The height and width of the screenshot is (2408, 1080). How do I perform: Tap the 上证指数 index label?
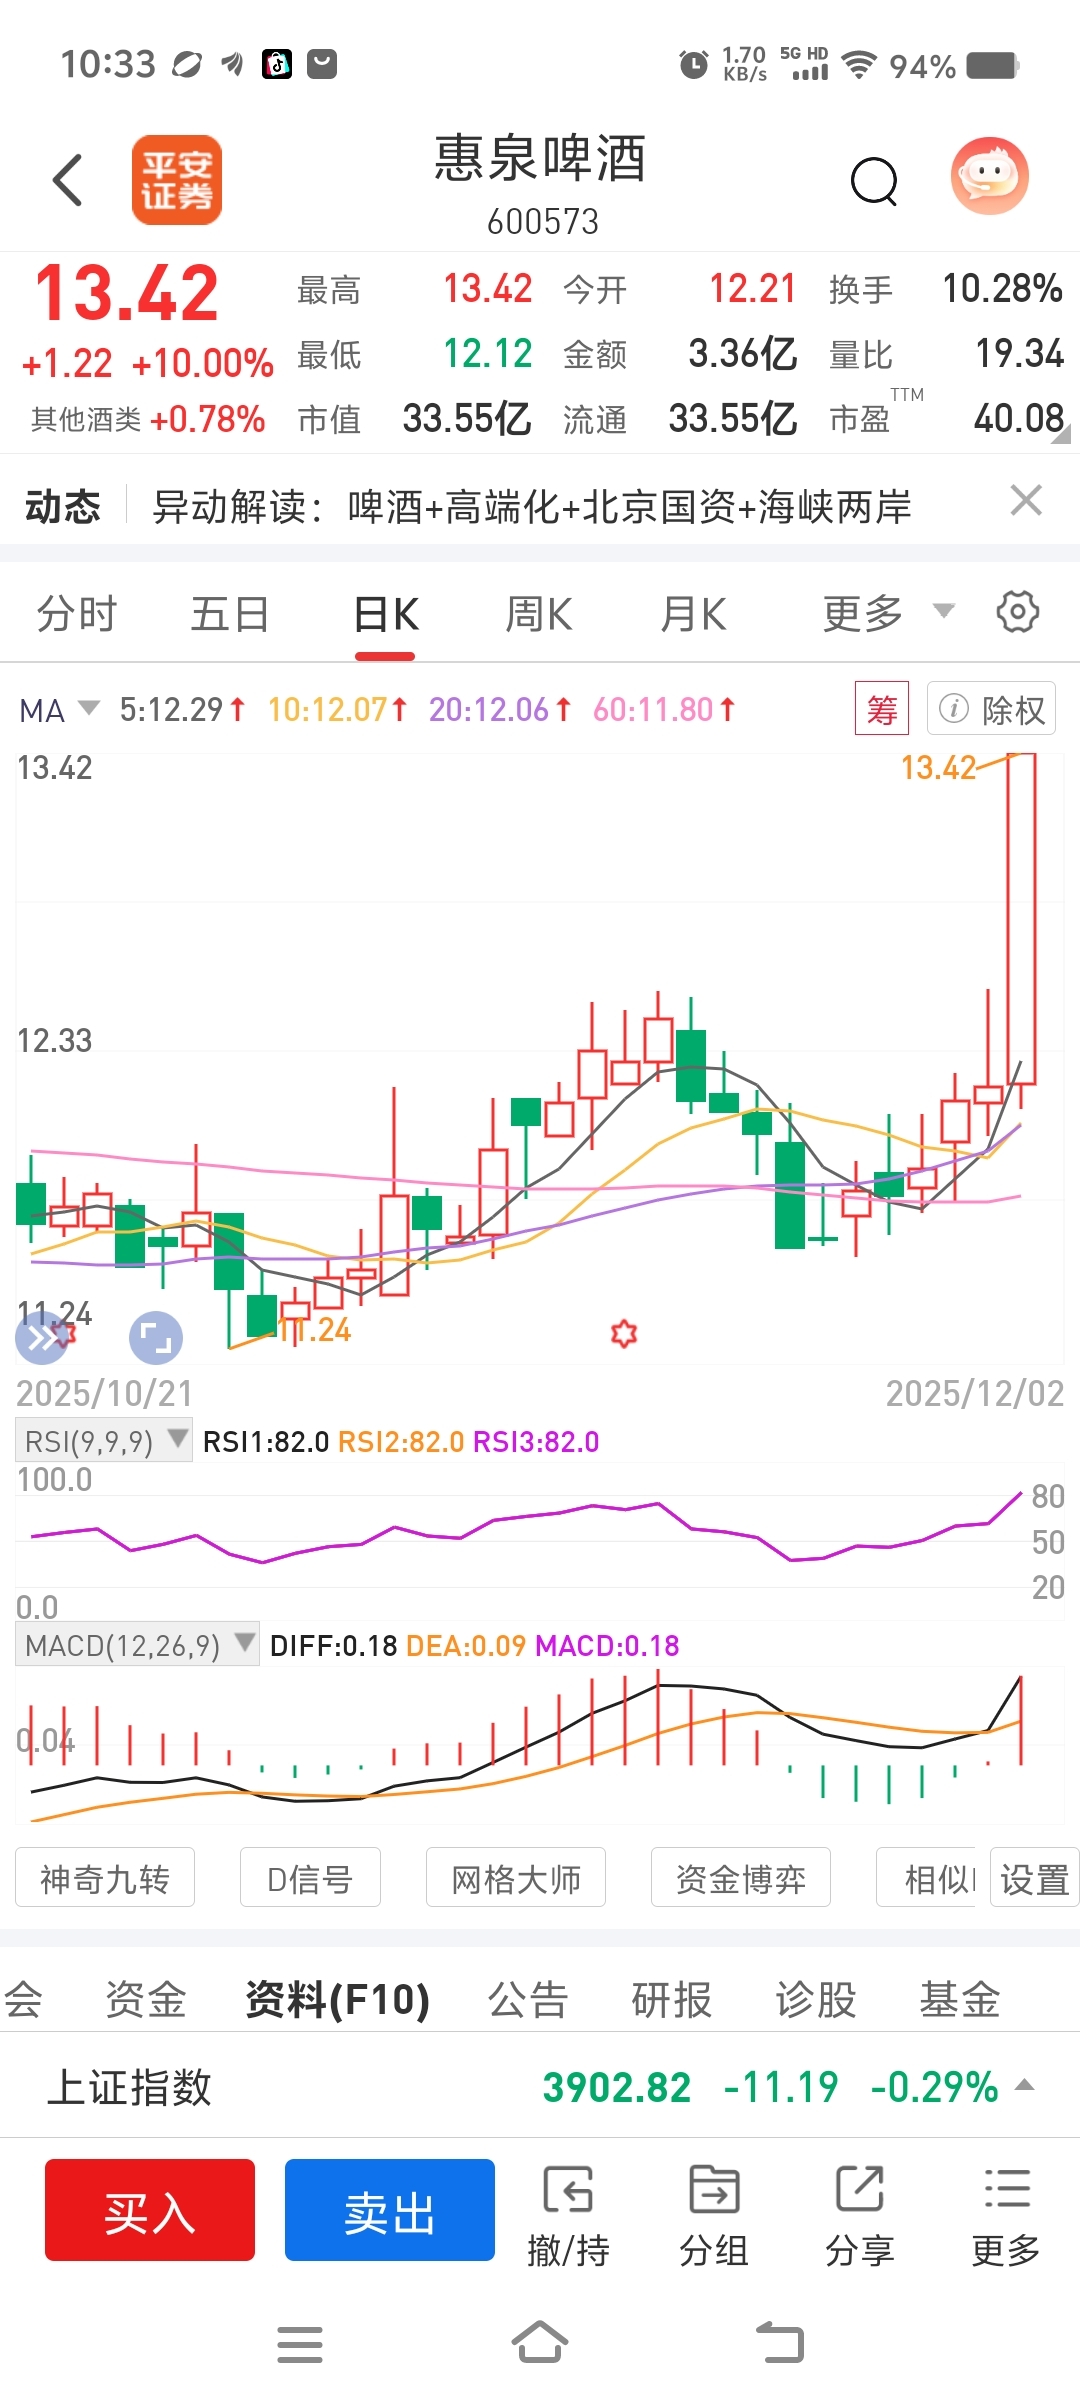click(x=130, y=2087)
